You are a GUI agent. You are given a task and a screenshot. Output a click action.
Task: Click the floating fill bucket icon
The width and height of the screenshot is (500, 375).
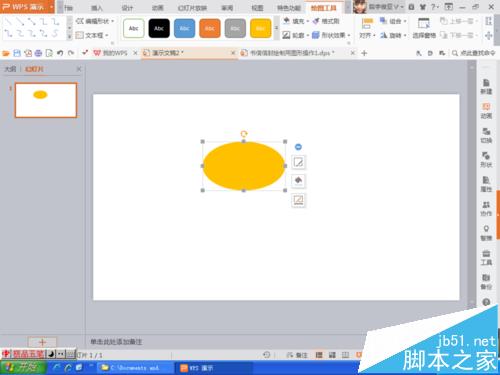pyautogui.click(x=298, y=181)
